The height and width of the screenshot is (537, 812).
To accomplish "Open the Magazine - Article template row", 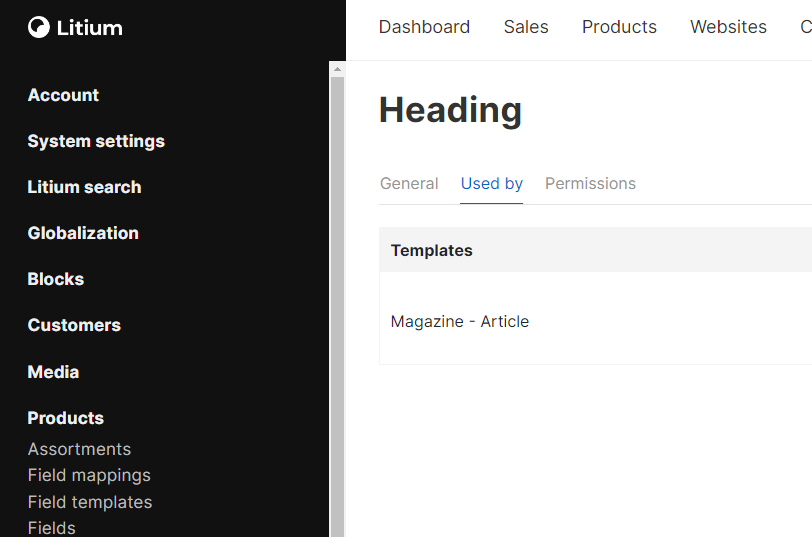I will point(460,322).
